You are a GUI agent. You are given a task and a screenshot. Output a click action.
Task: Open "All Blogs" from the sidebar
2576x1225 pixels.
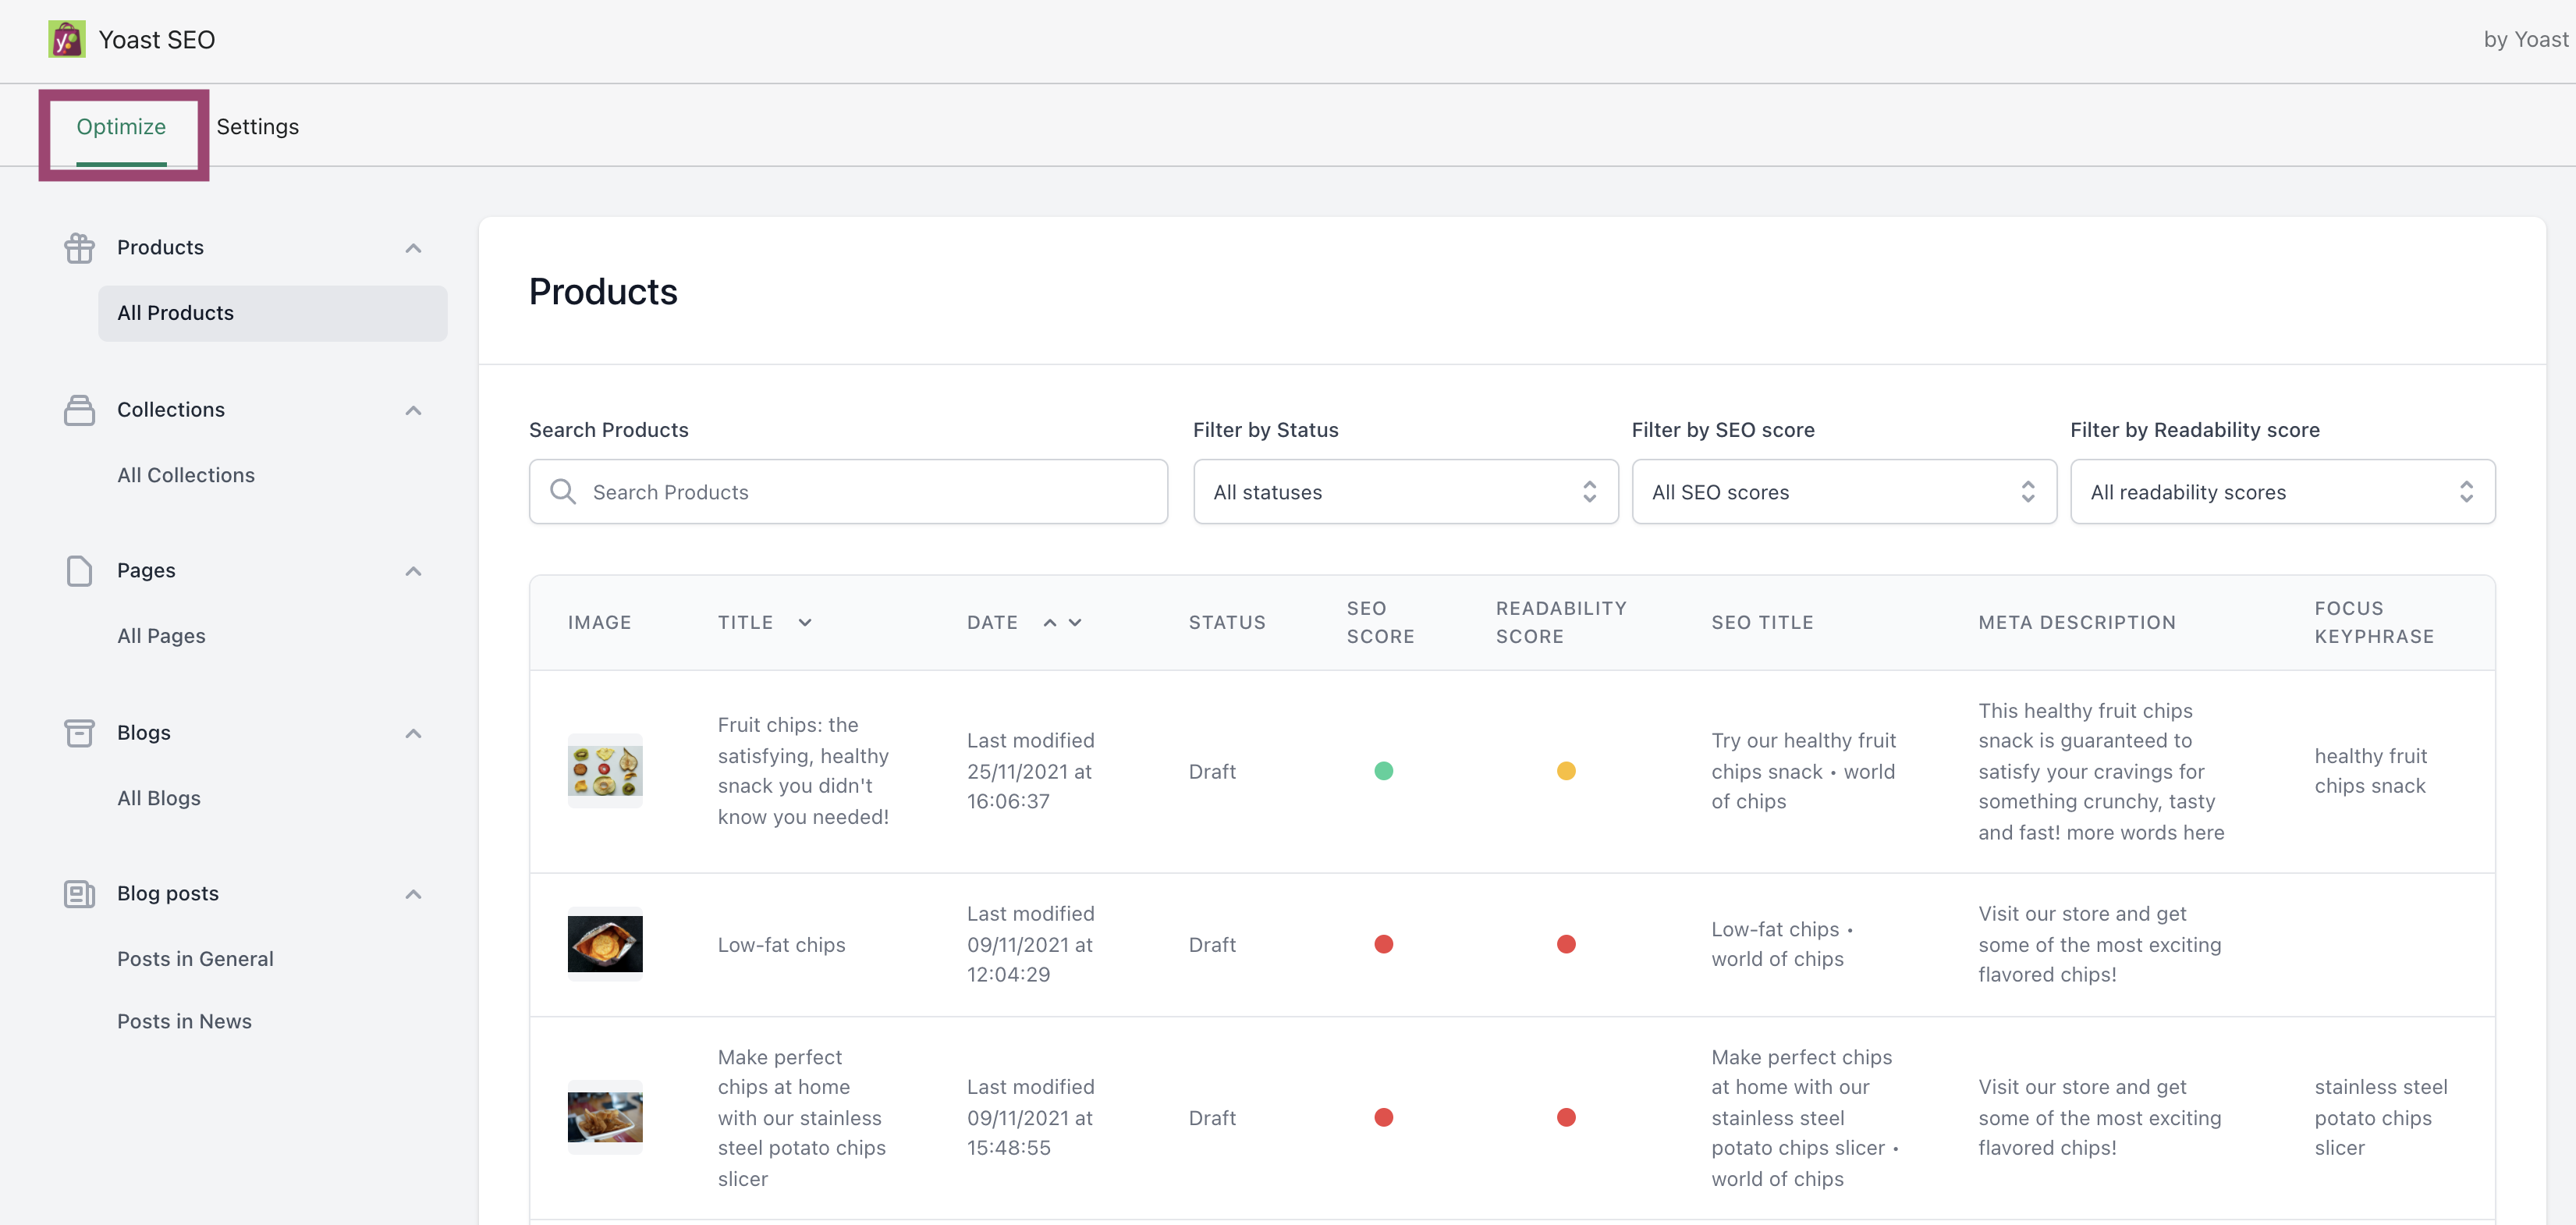(x=159, y=797)
